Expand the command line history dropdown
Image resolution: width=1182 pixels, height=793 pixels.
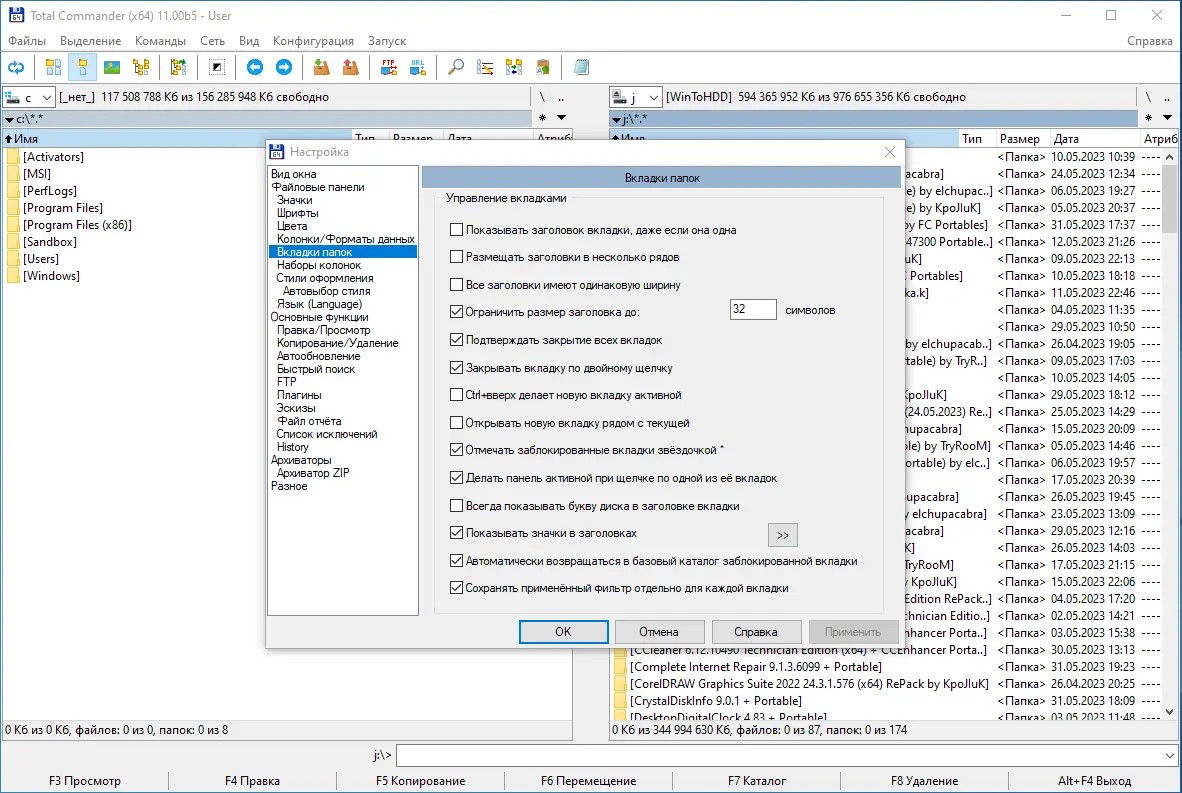1170,755
